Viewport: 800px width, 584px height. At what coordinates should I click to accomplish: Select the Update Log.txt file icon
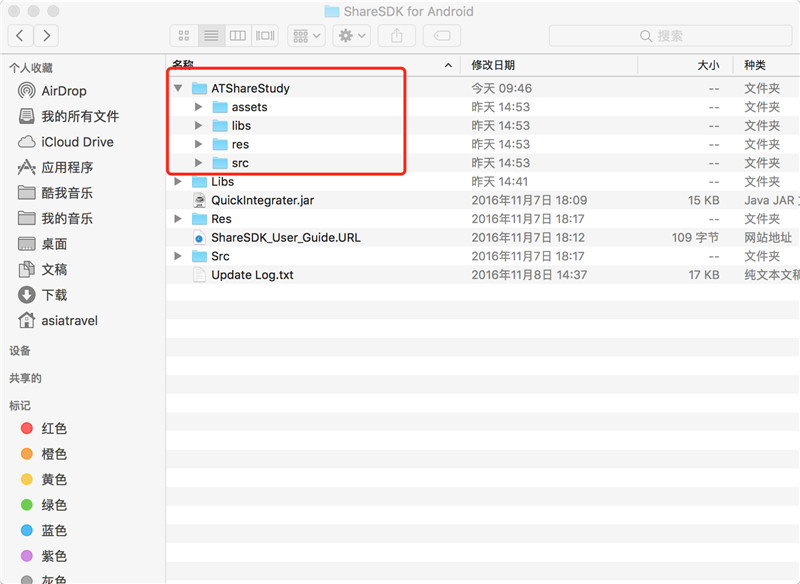tap(199, 275)
